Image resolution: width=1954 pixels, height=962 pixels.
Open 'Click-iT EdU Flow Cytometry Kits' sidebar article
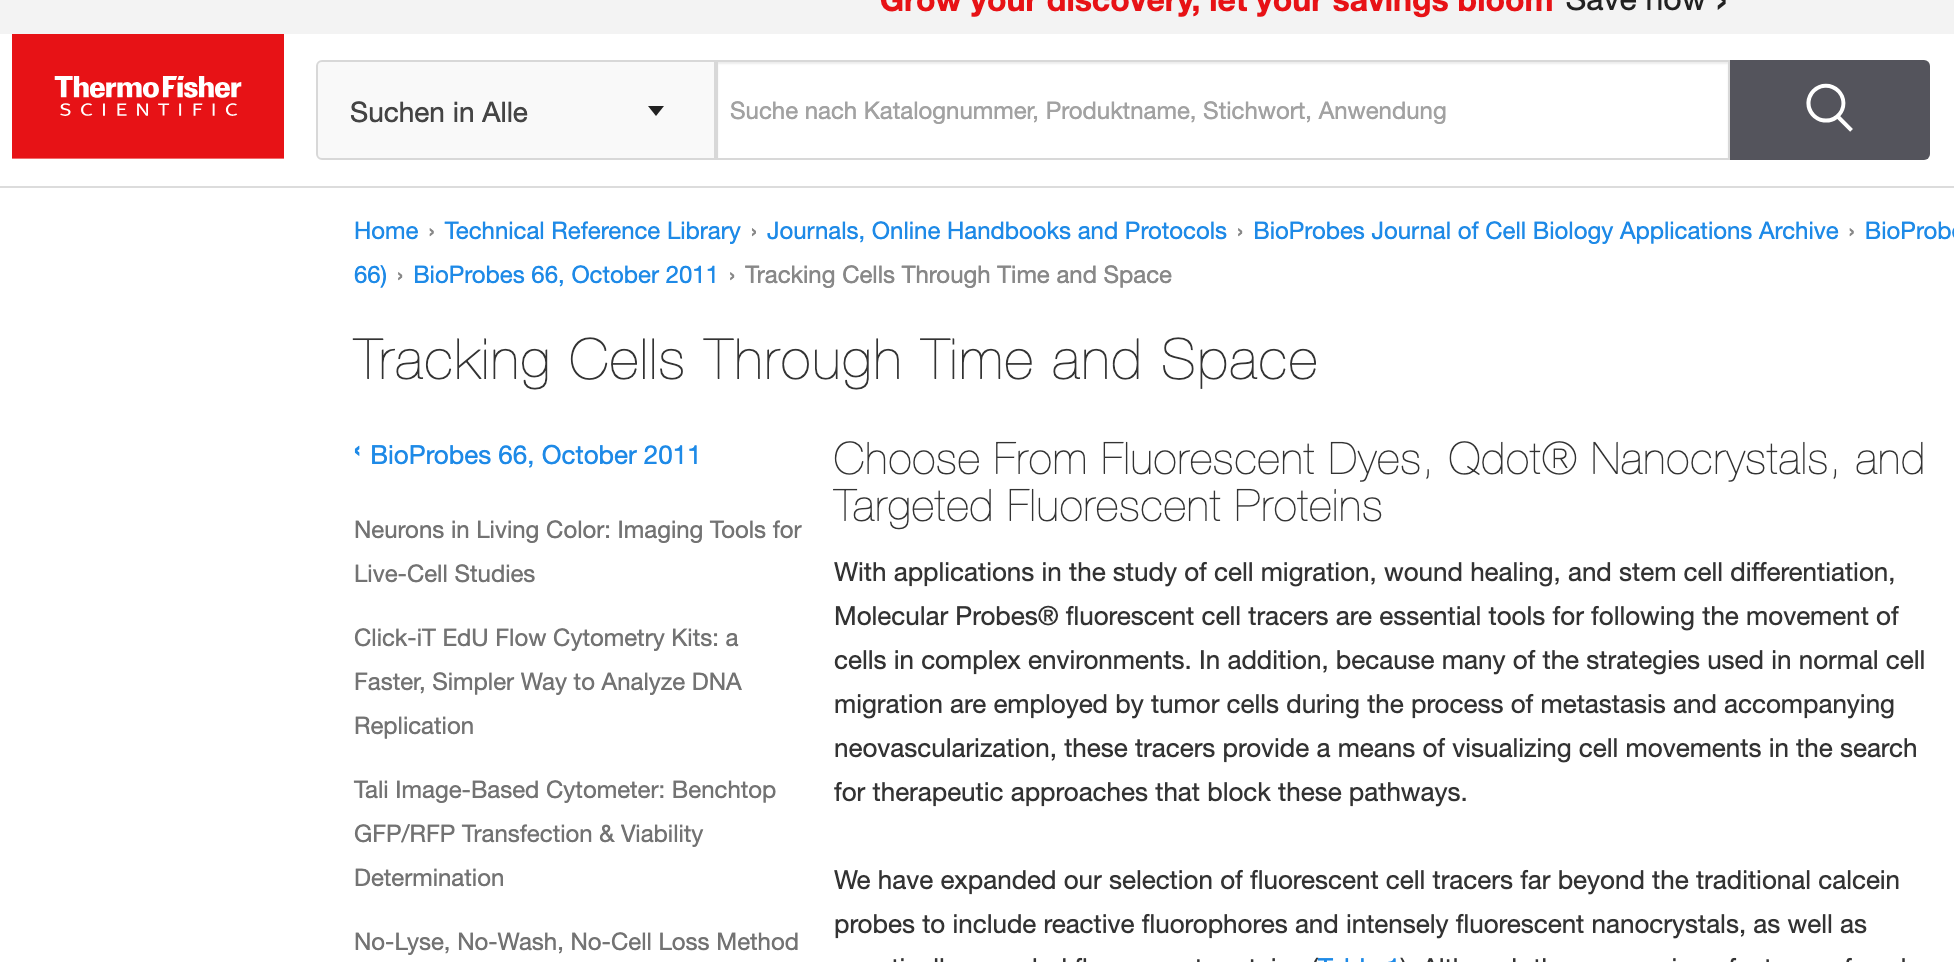[547, 682]
